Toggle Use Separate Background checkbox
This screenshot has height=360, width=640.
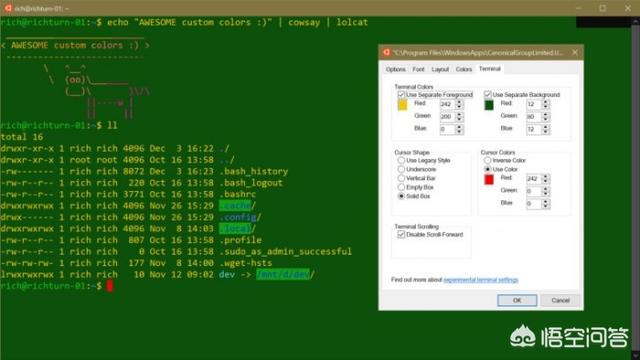tap(487, 95)
